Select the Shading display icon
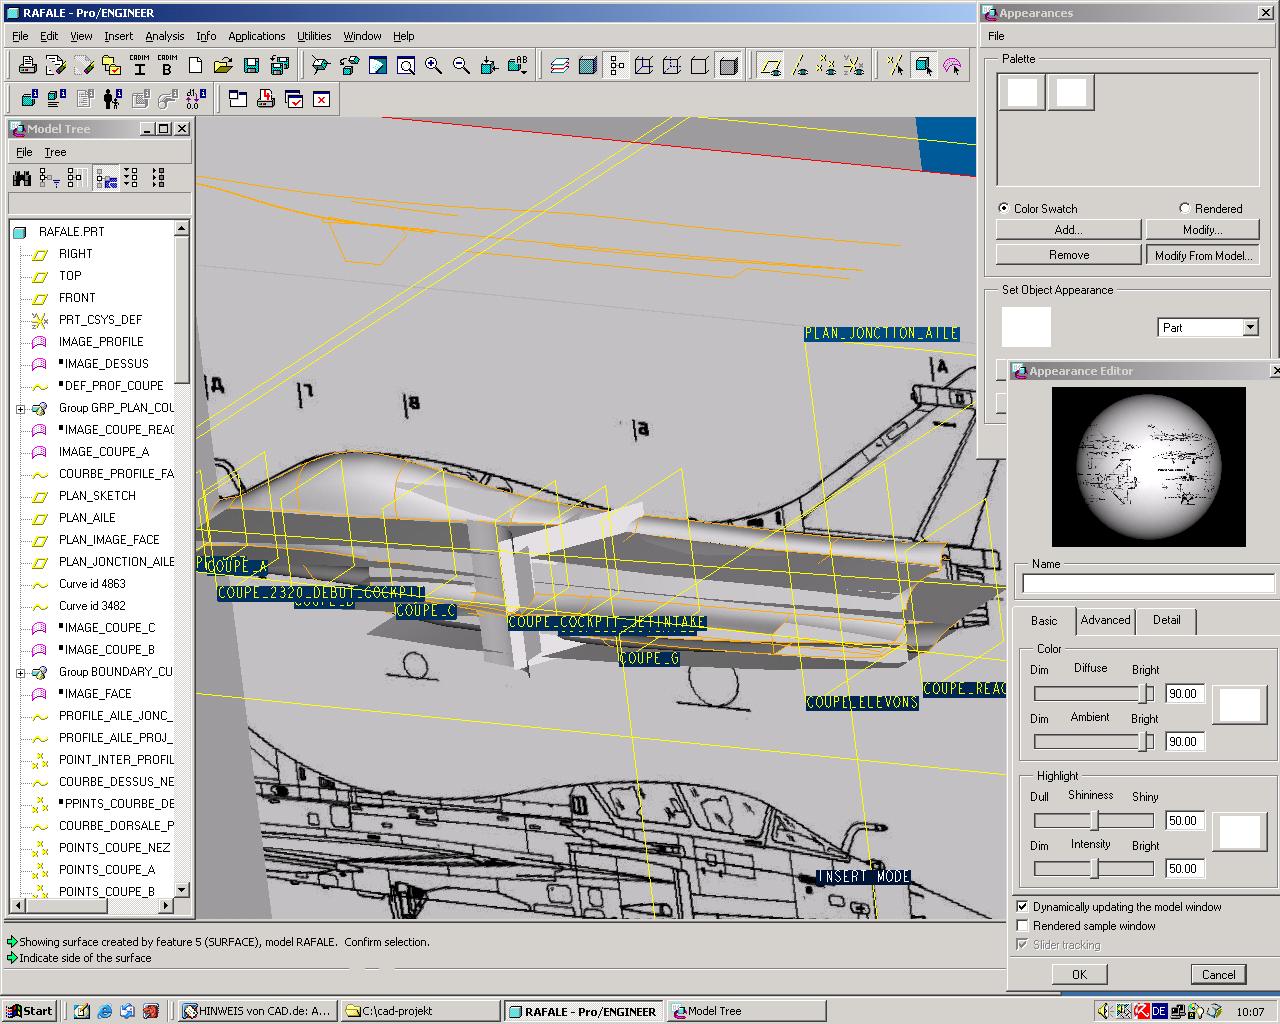Viewport: 1280px width, 1024px height. [728, 66]
